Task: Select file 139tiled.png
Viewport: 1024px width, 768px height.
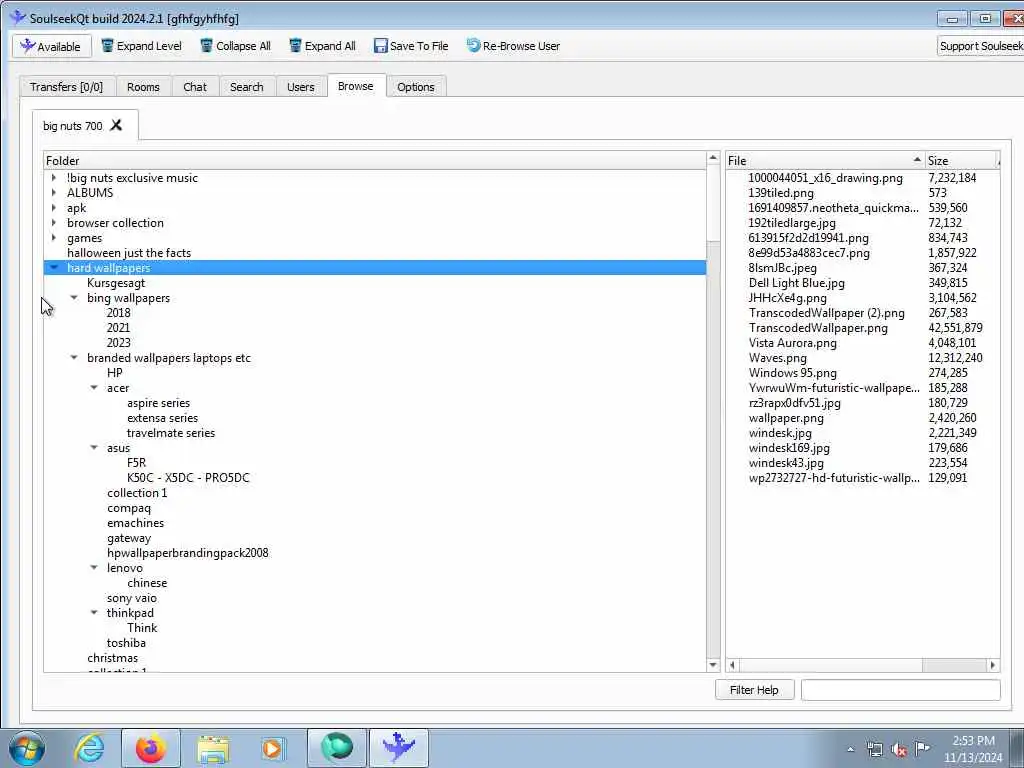Action: click(x=781, y=193)
